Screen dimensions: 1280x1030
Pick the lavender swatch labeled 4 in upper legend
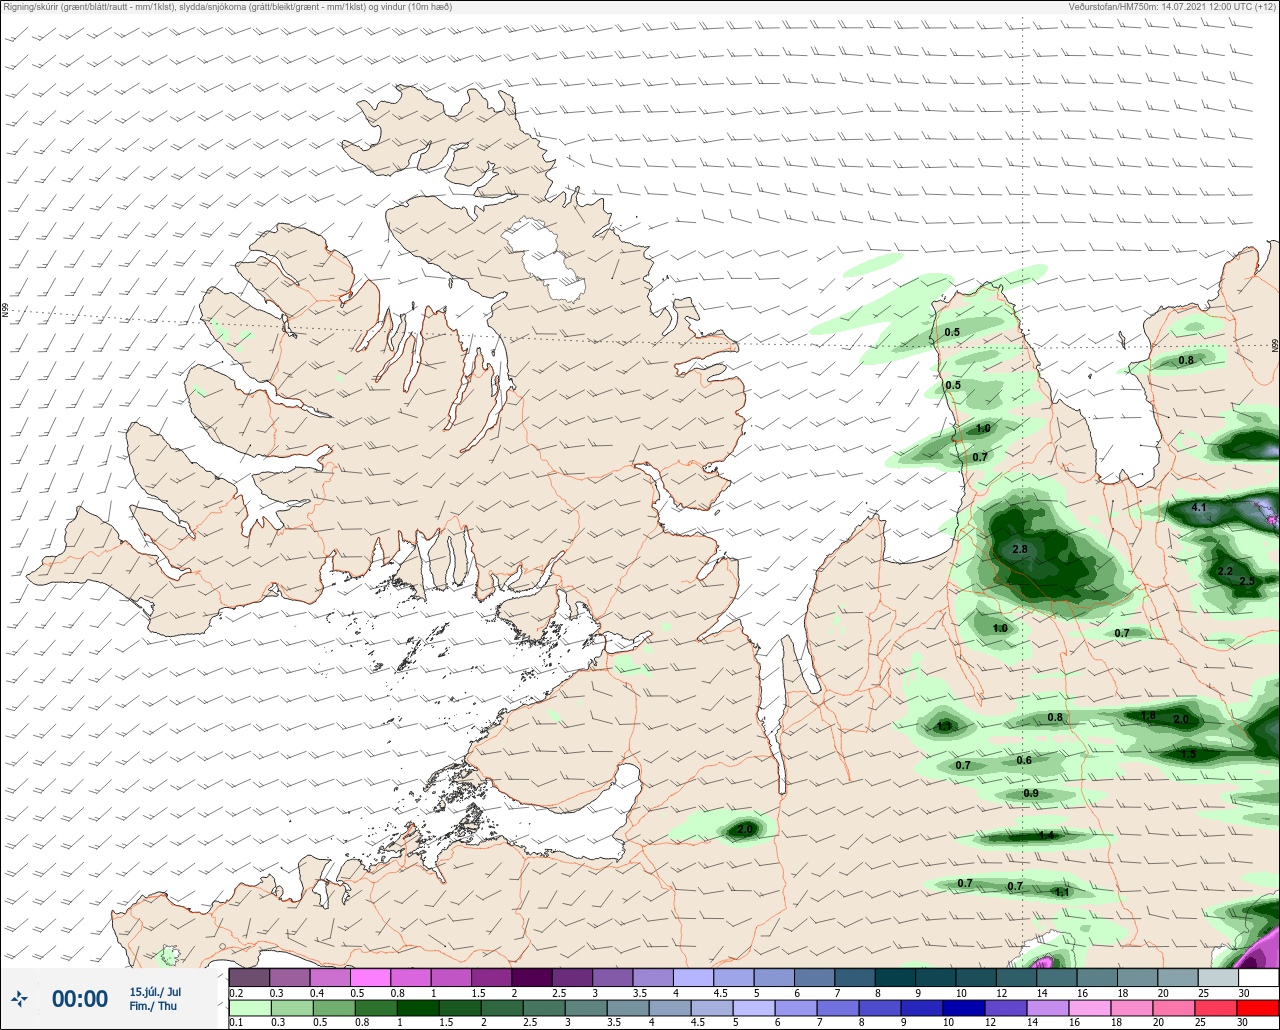694,977
